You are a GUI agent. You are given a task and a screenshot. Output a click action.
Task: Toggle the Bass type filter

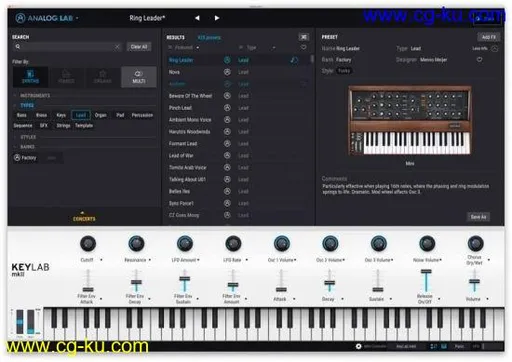click(22, 115)
